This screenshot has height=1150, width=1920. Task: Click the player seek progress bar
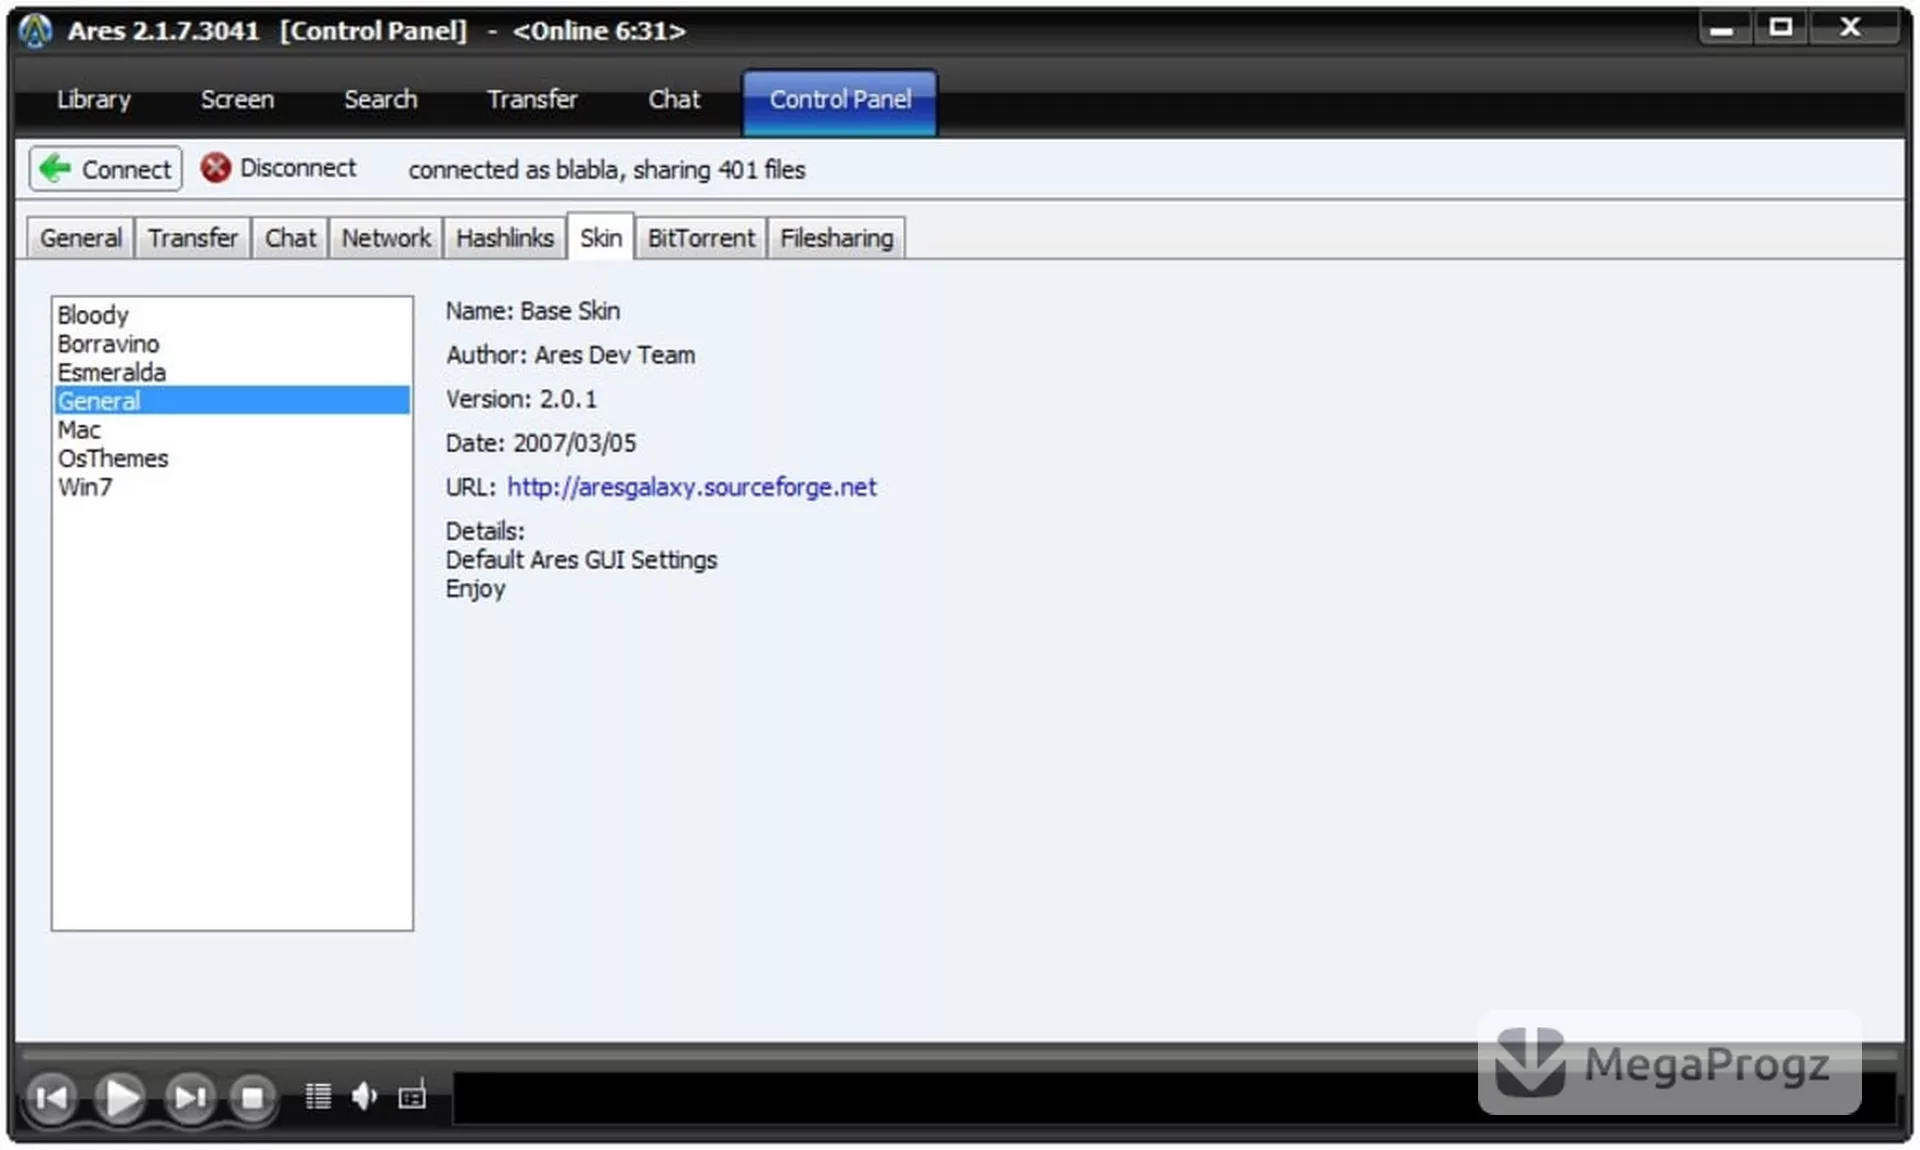(x=960, y=1054)
